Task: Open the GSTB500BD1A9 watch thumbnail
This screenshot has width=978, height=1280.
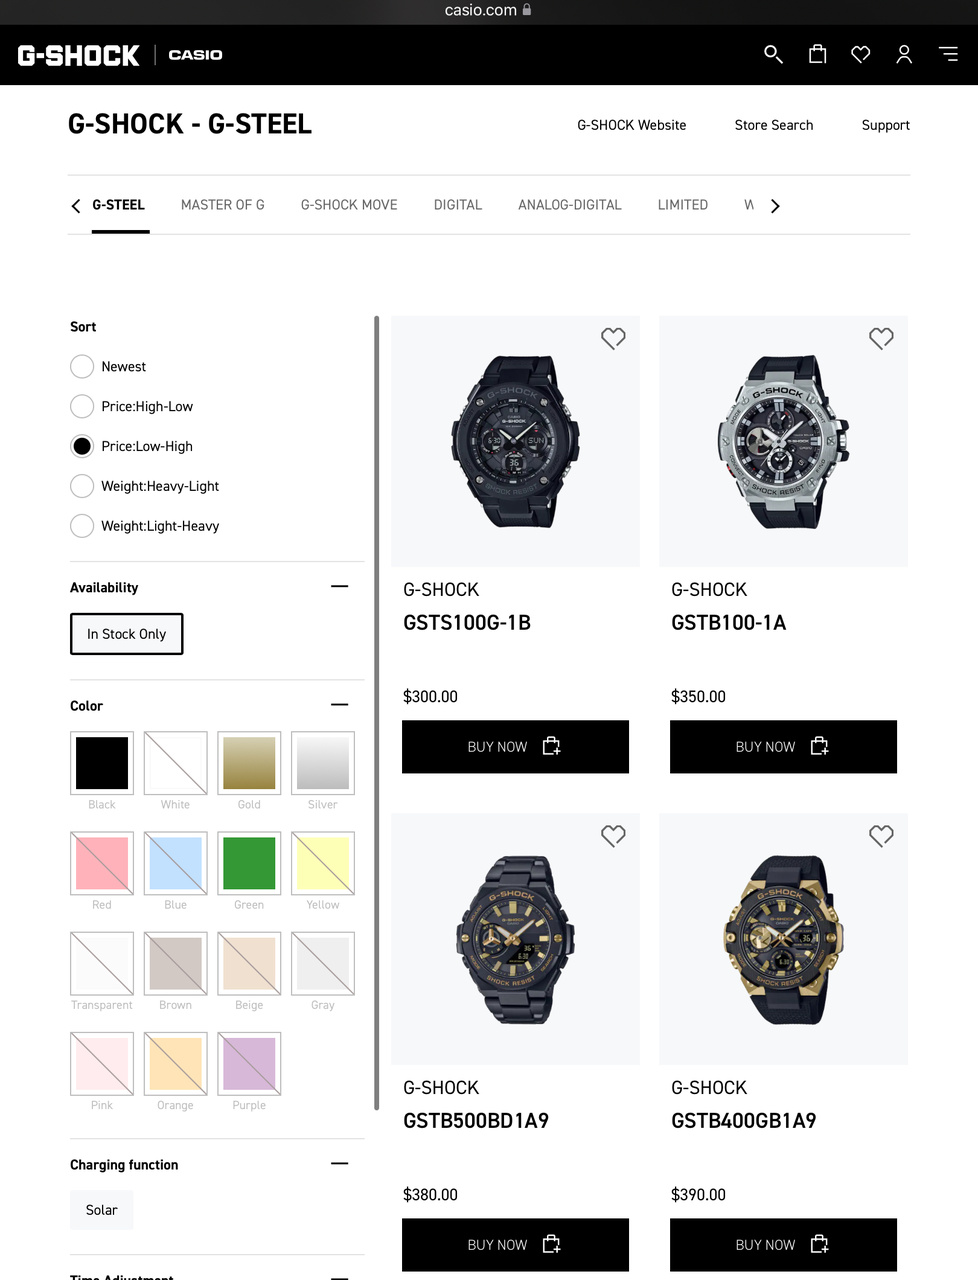Action: click(515, 939)
